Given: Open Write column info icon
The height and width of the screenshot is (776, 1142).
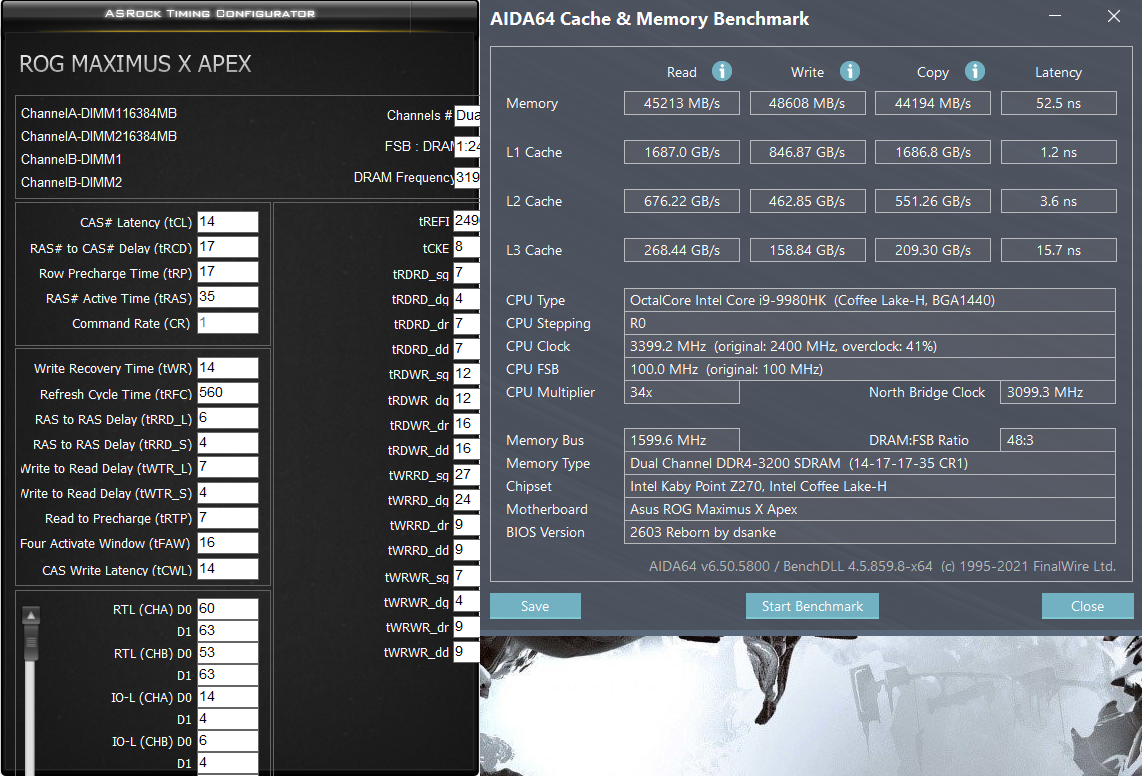Looking at the screenshot, I should point(849,71).
